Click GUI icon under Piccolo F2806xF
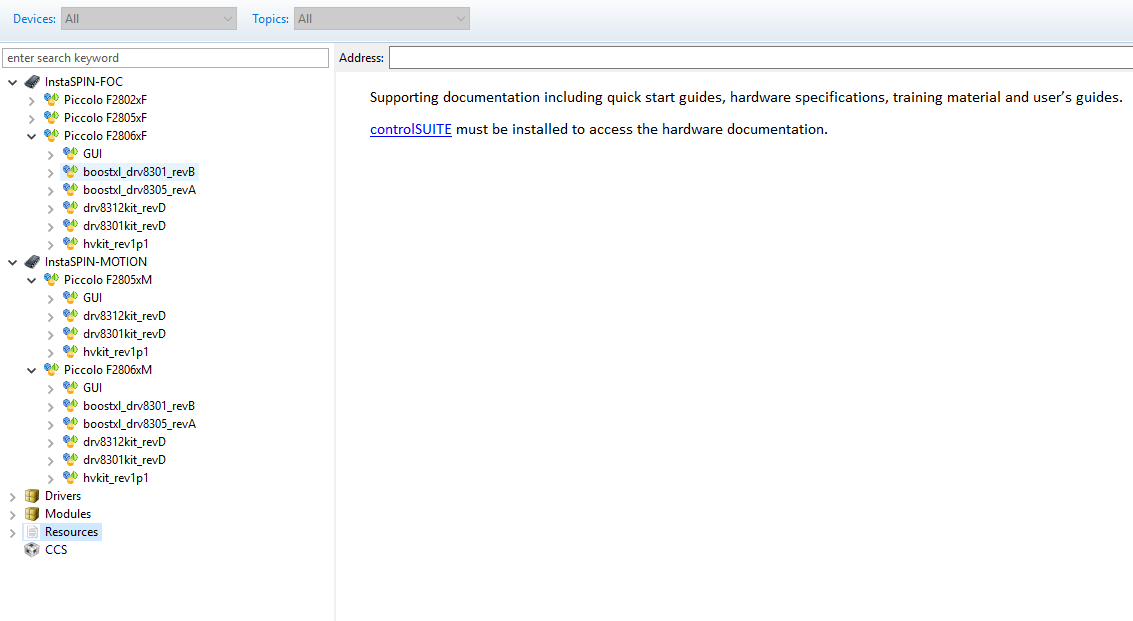 click(70, 153)
